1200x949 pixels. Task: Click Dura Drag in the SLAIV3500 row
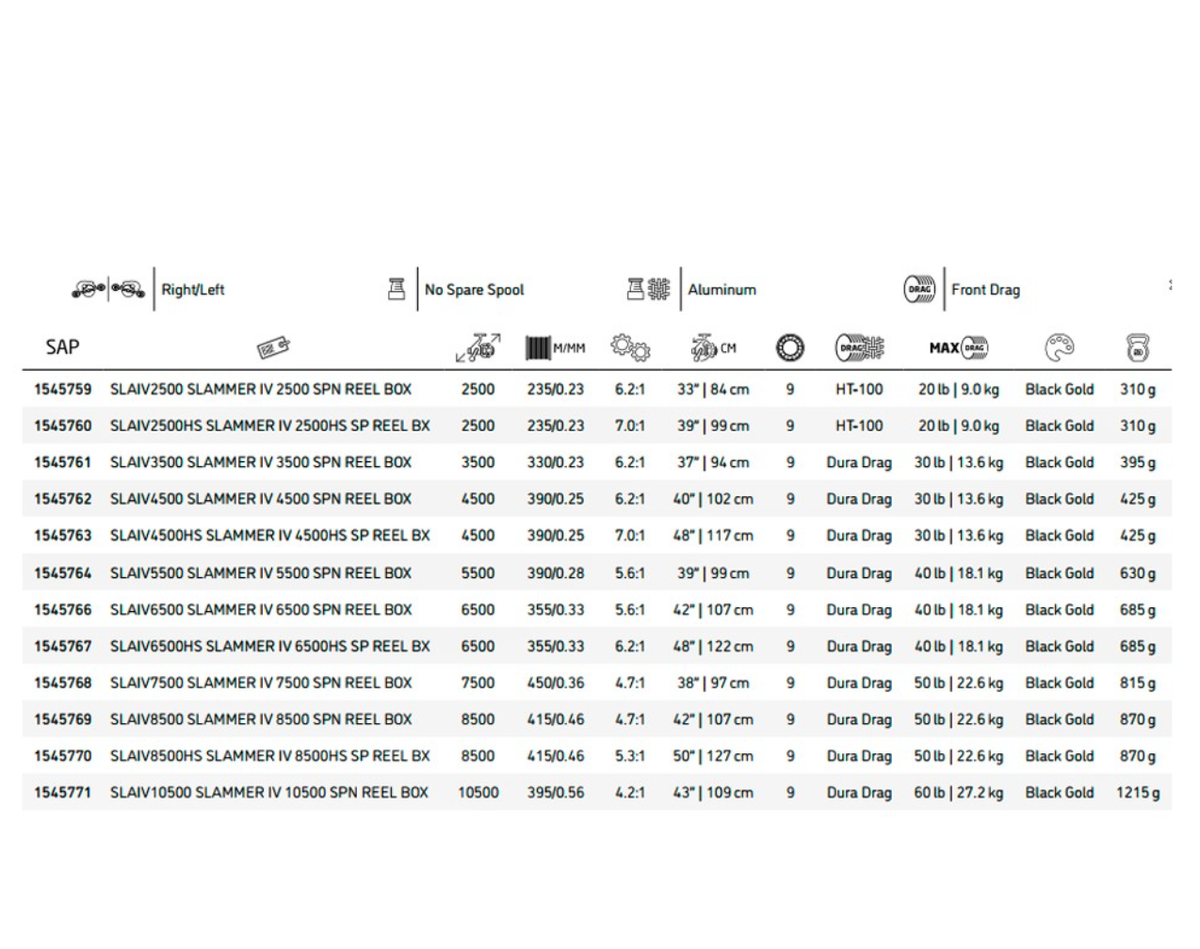859,463
